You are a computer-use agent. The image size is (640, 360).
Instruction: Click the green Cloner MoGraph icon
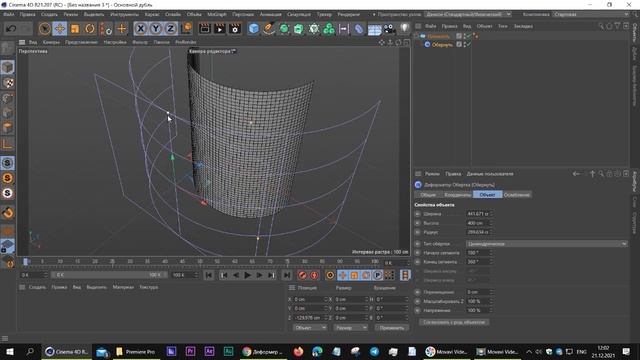click(329, 29)
